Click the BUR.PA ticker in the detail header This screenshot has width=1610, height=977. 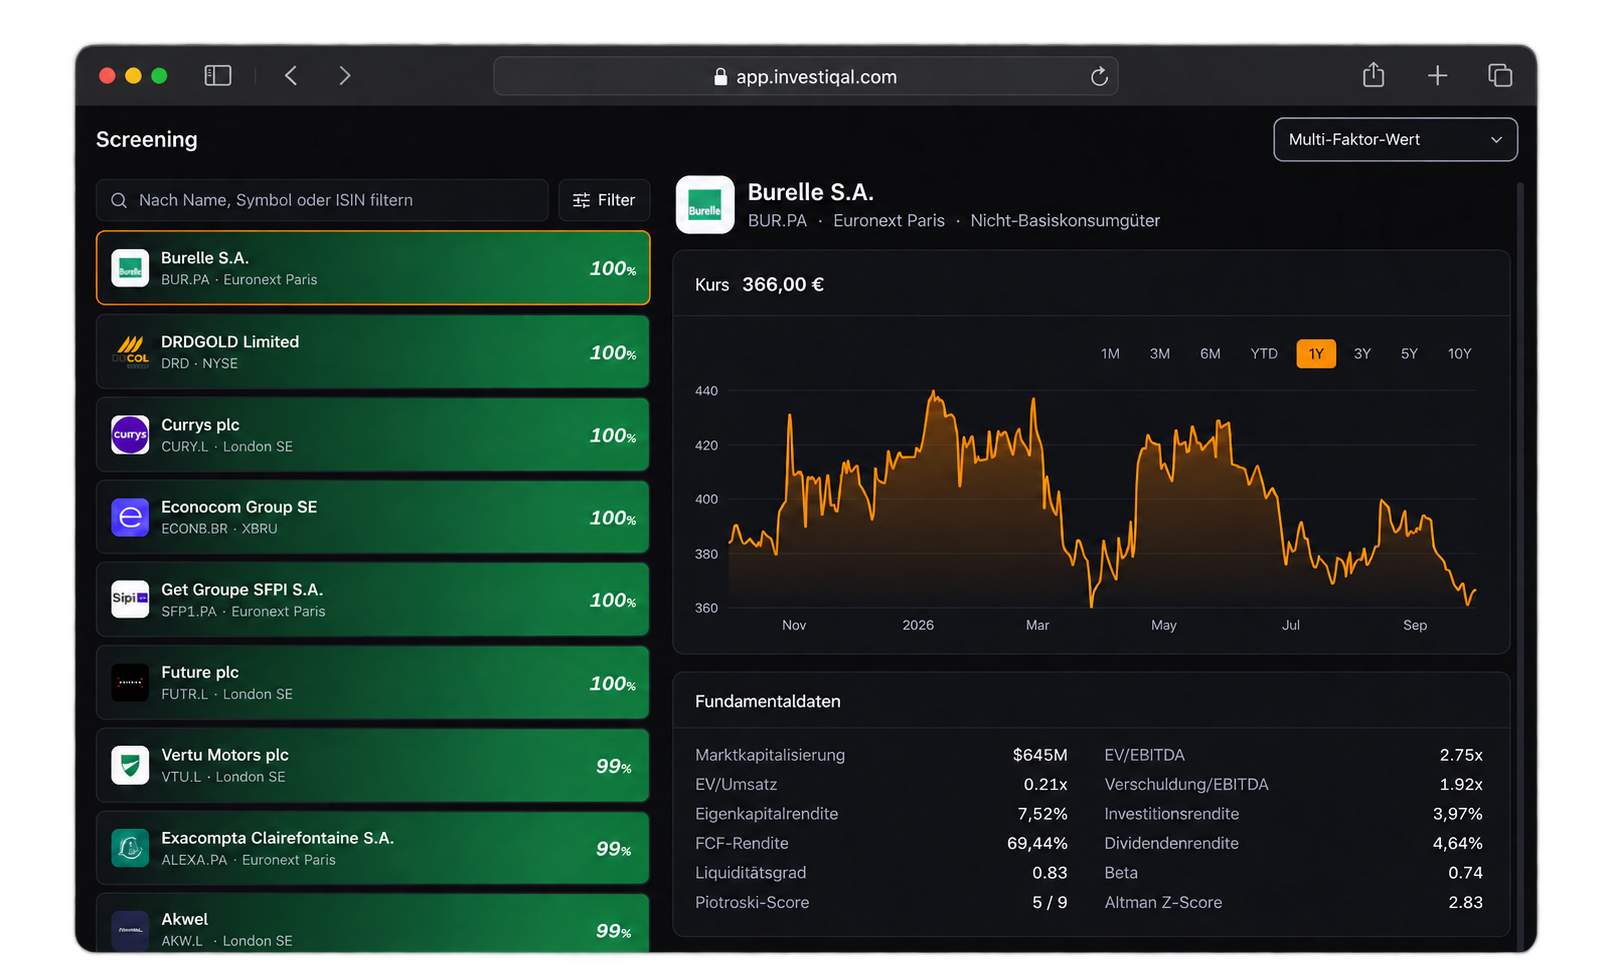777,221
